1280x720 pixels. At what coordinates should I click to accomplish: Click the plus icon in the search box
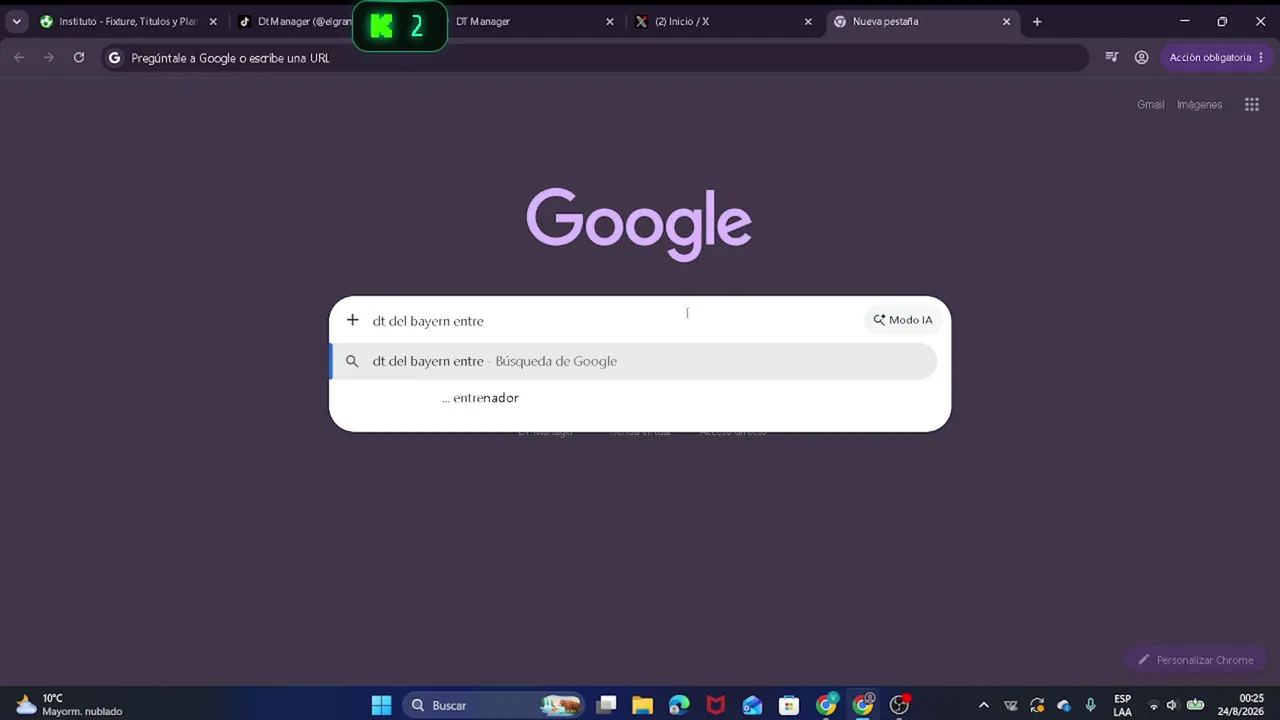click(352, 320)
